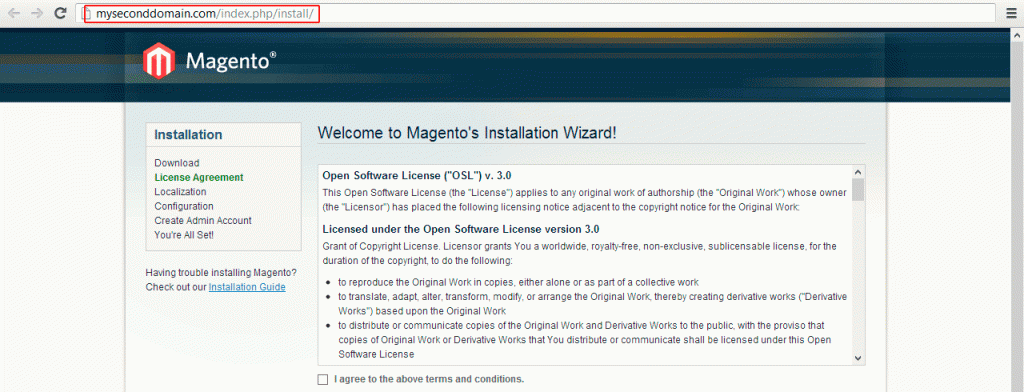
Task: Tick the agree to terms checkbox
Action: 323,380
